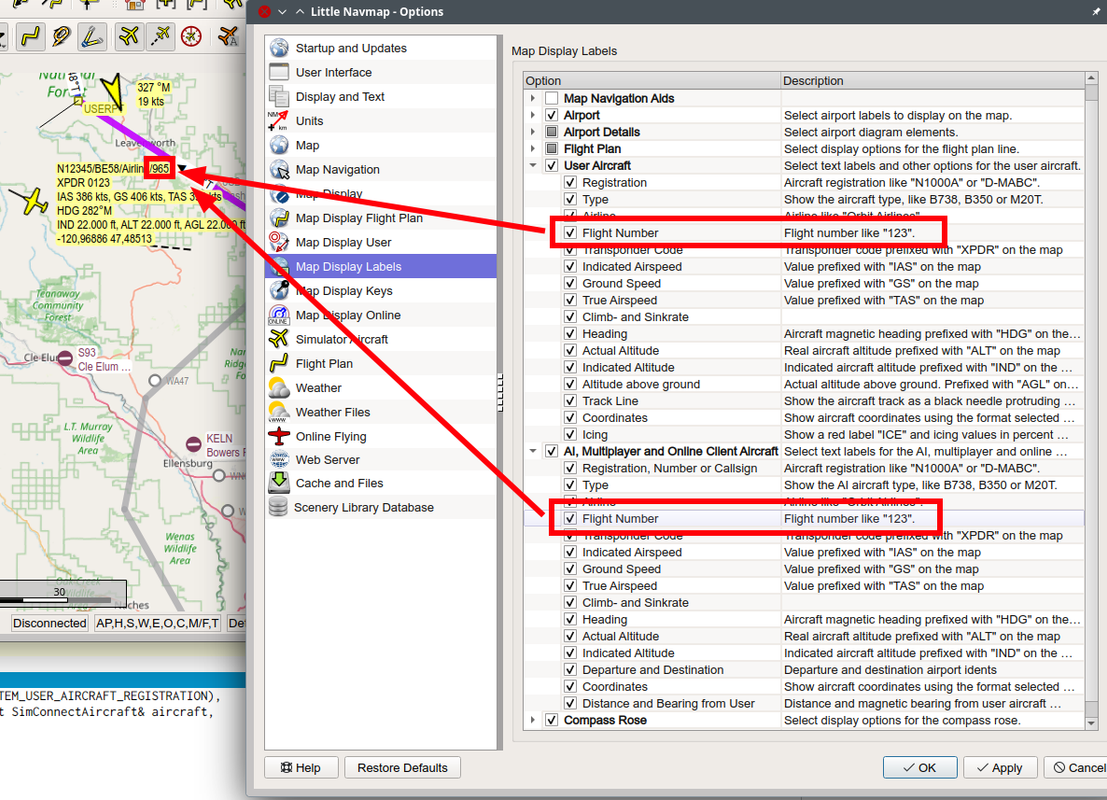Click the Map Display Online icon
Viewport: 1107px width, 800px height.
click(280, 315)
